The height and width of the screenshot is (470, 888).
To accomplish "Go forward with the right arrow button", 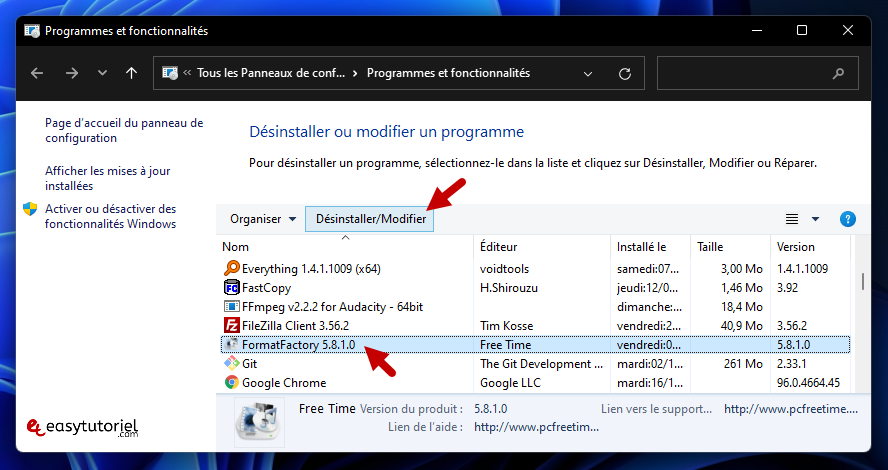I will (72, 73).
